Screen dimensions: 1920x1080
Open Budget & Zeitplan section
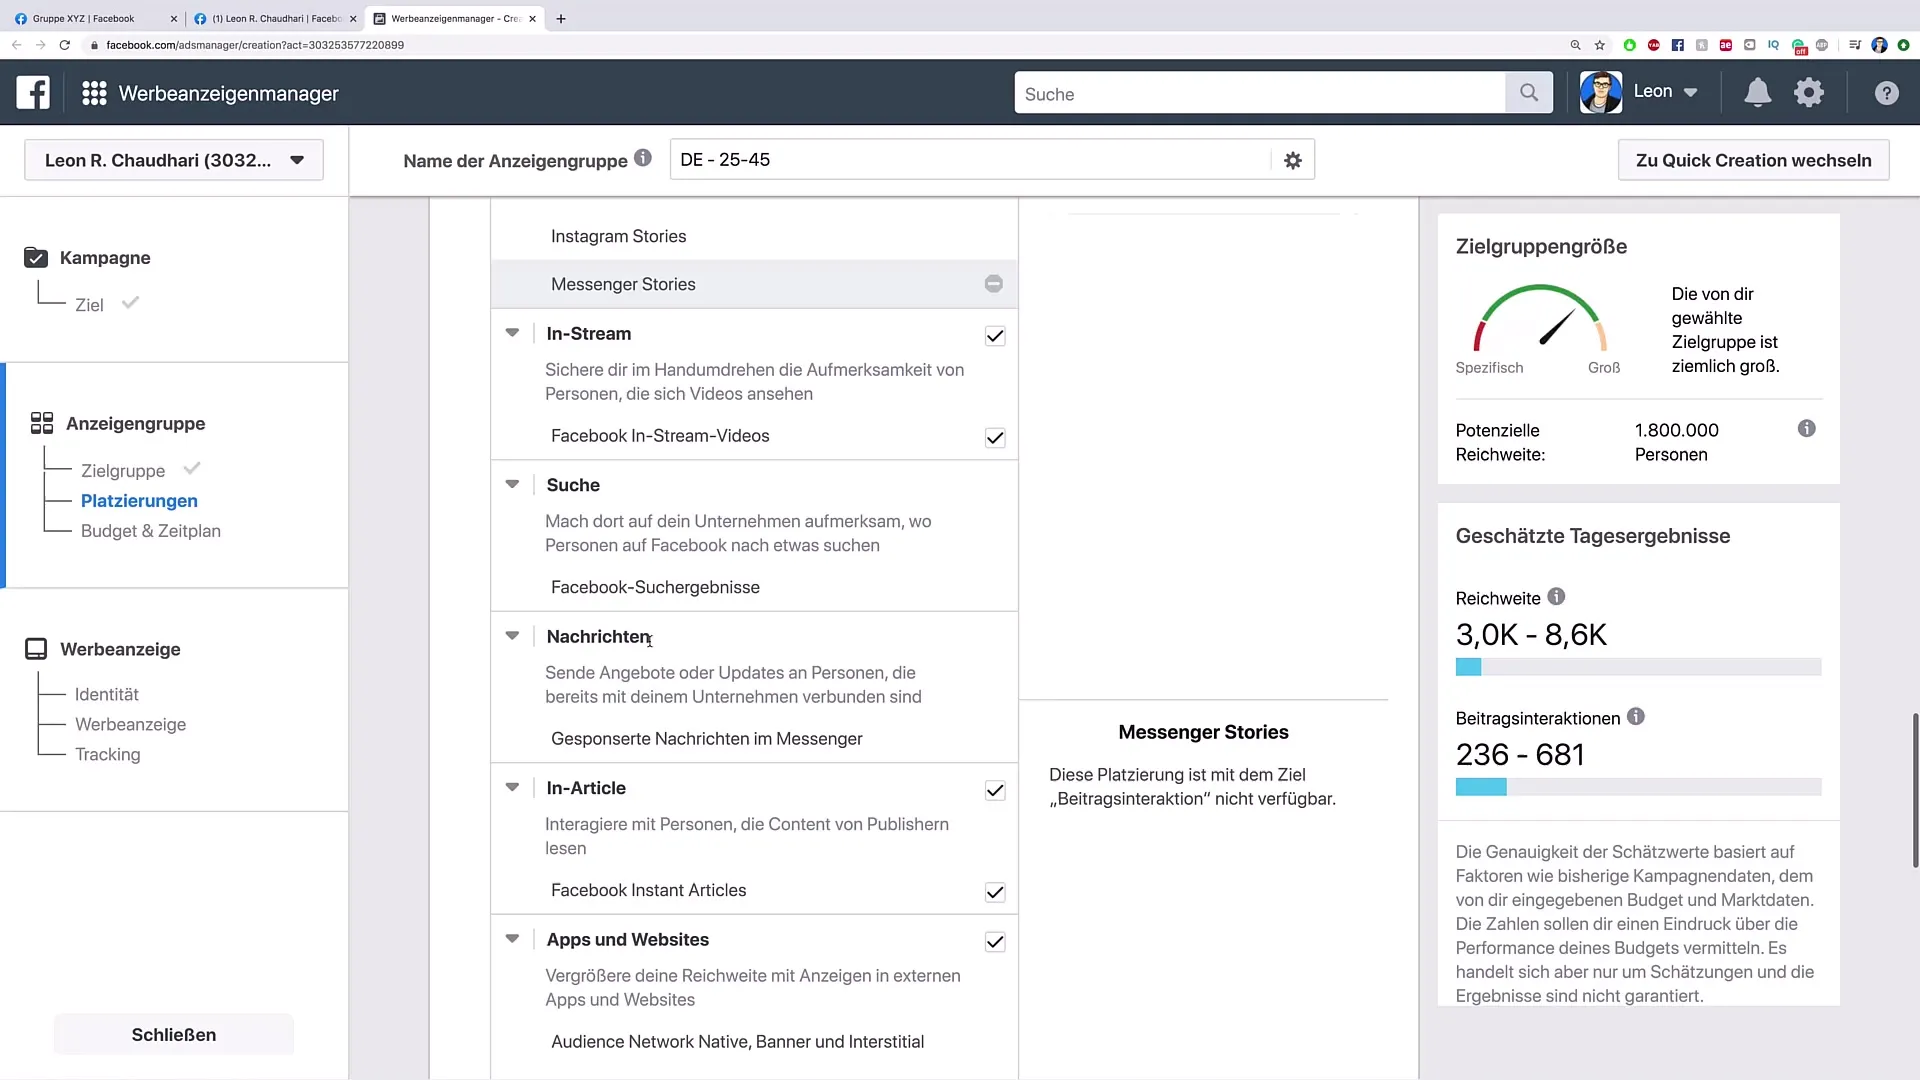tap(151, 531)
